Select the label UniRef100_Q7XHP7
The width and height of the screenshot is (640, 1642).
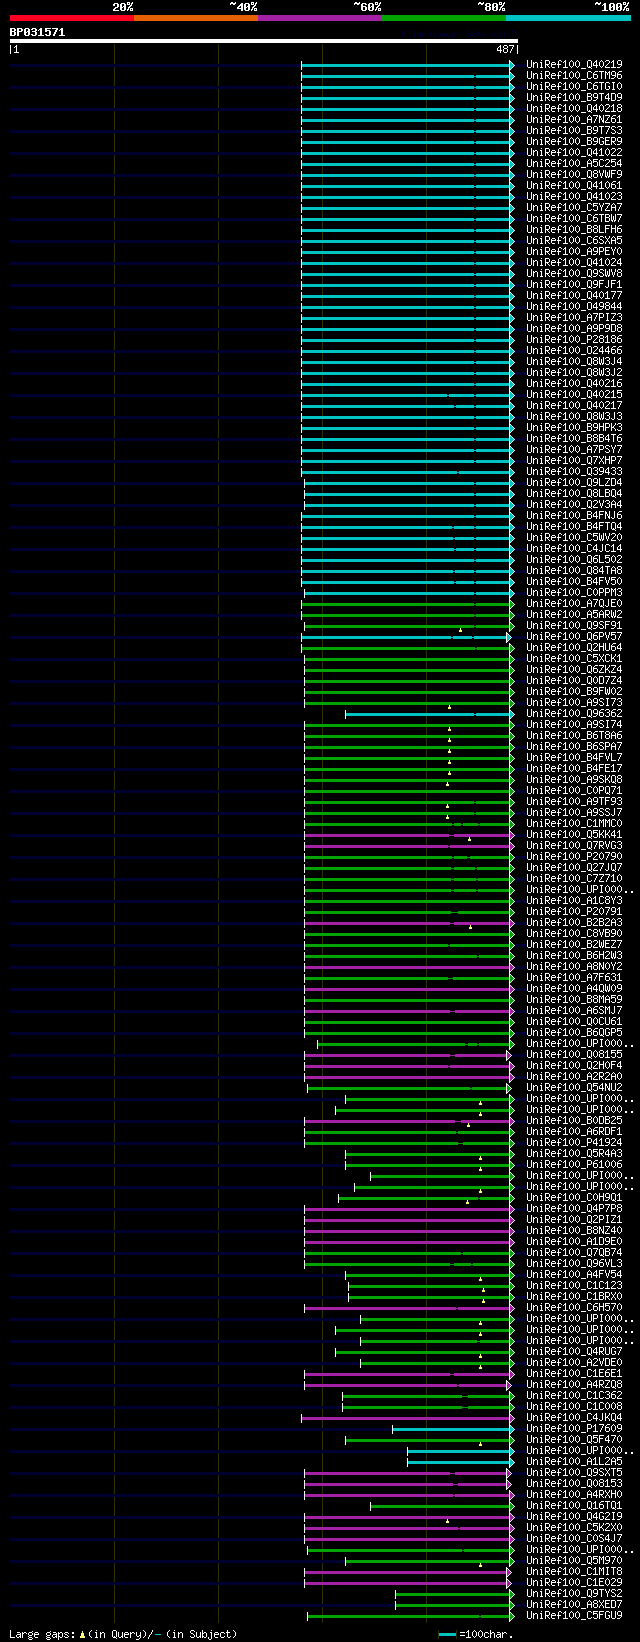click(574, 461)
